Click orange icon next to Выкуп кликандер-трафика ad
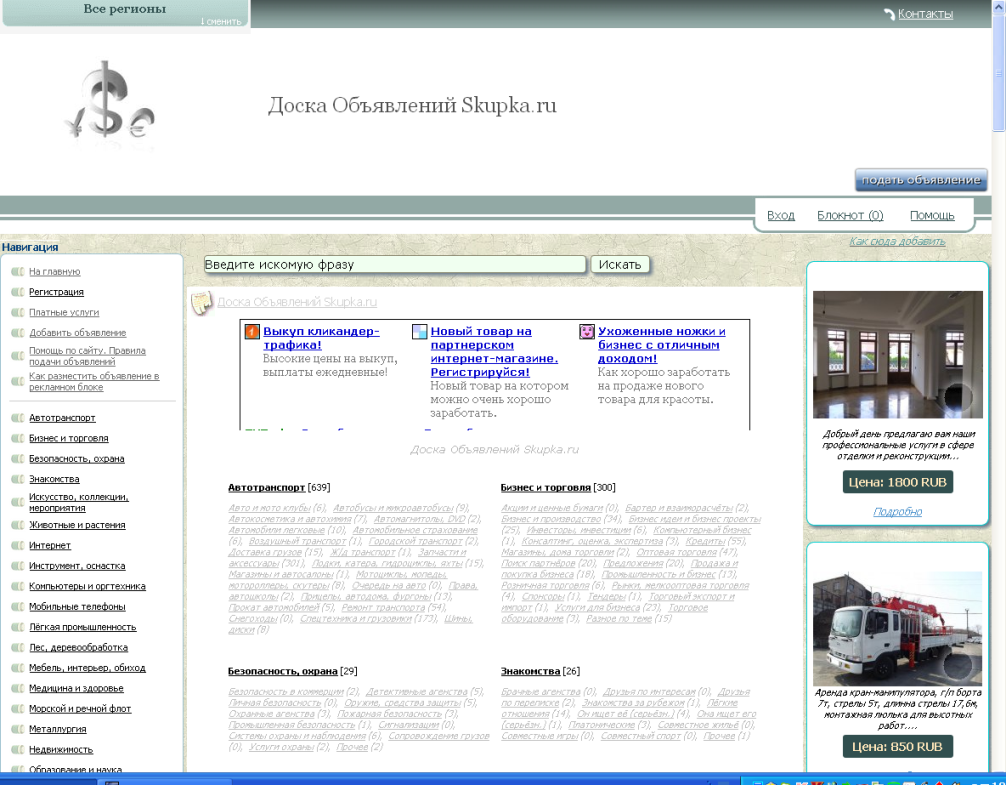Screen dimensions: 1006x785 (252, 332)
